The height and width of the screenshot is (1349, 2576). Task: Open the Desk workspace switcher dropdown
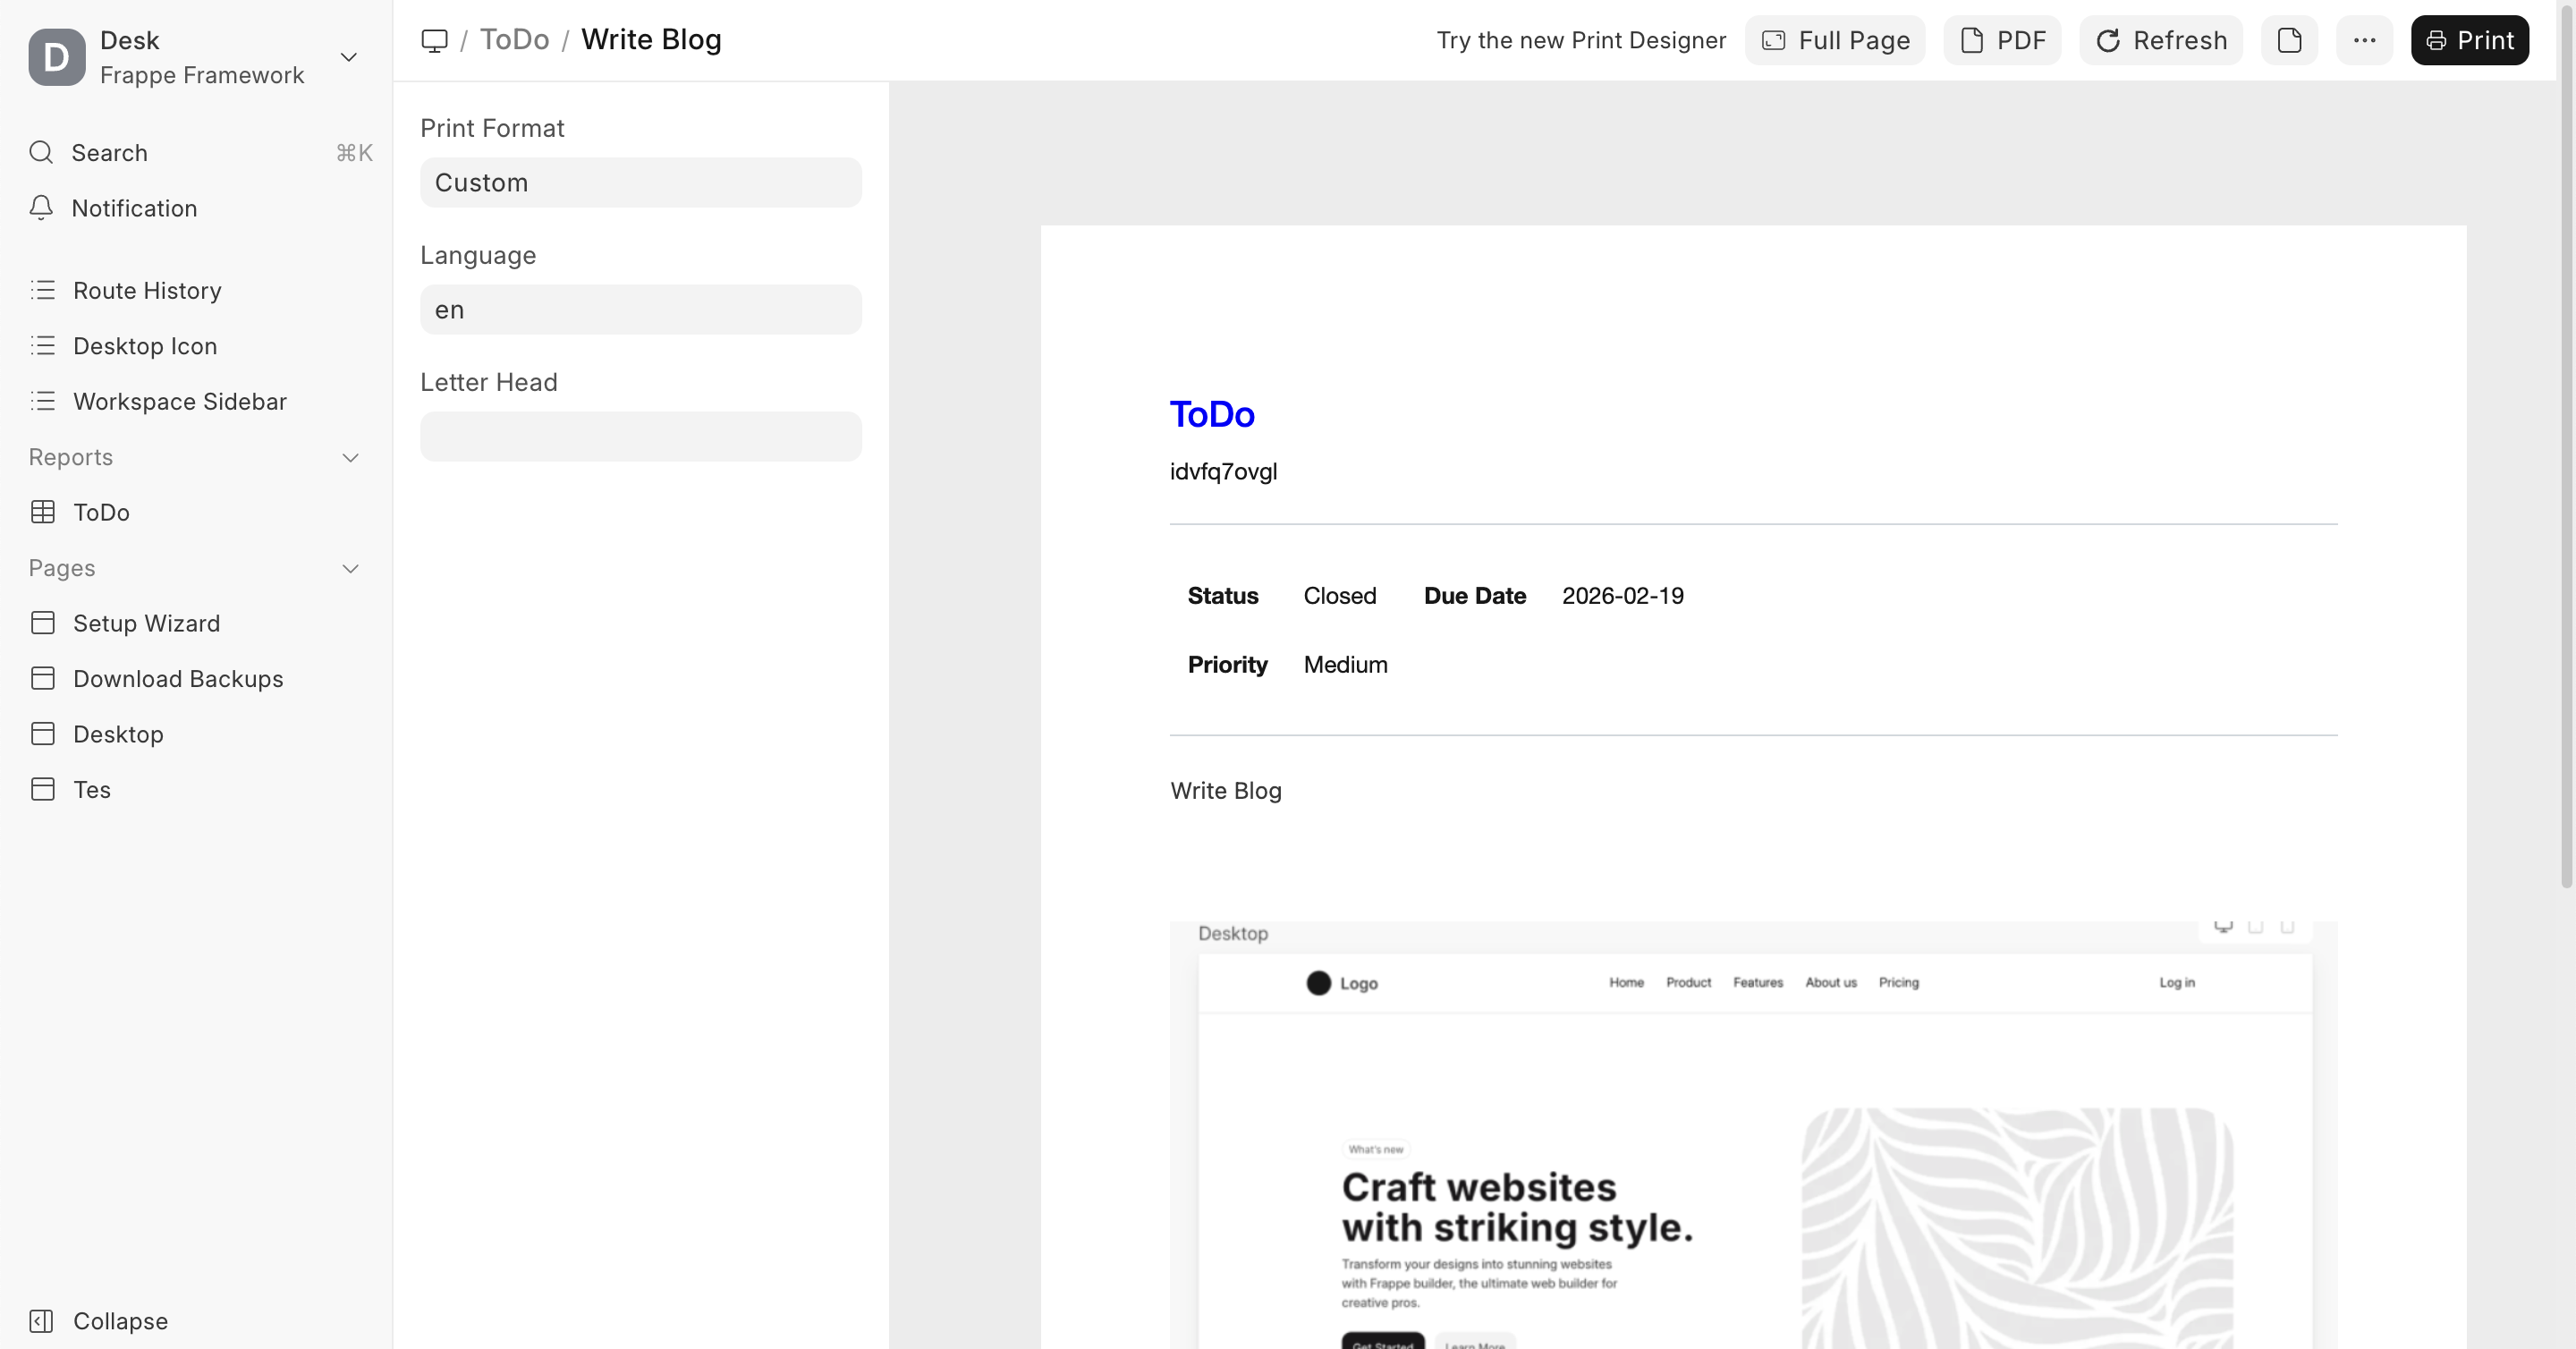(x=348, y=57)
